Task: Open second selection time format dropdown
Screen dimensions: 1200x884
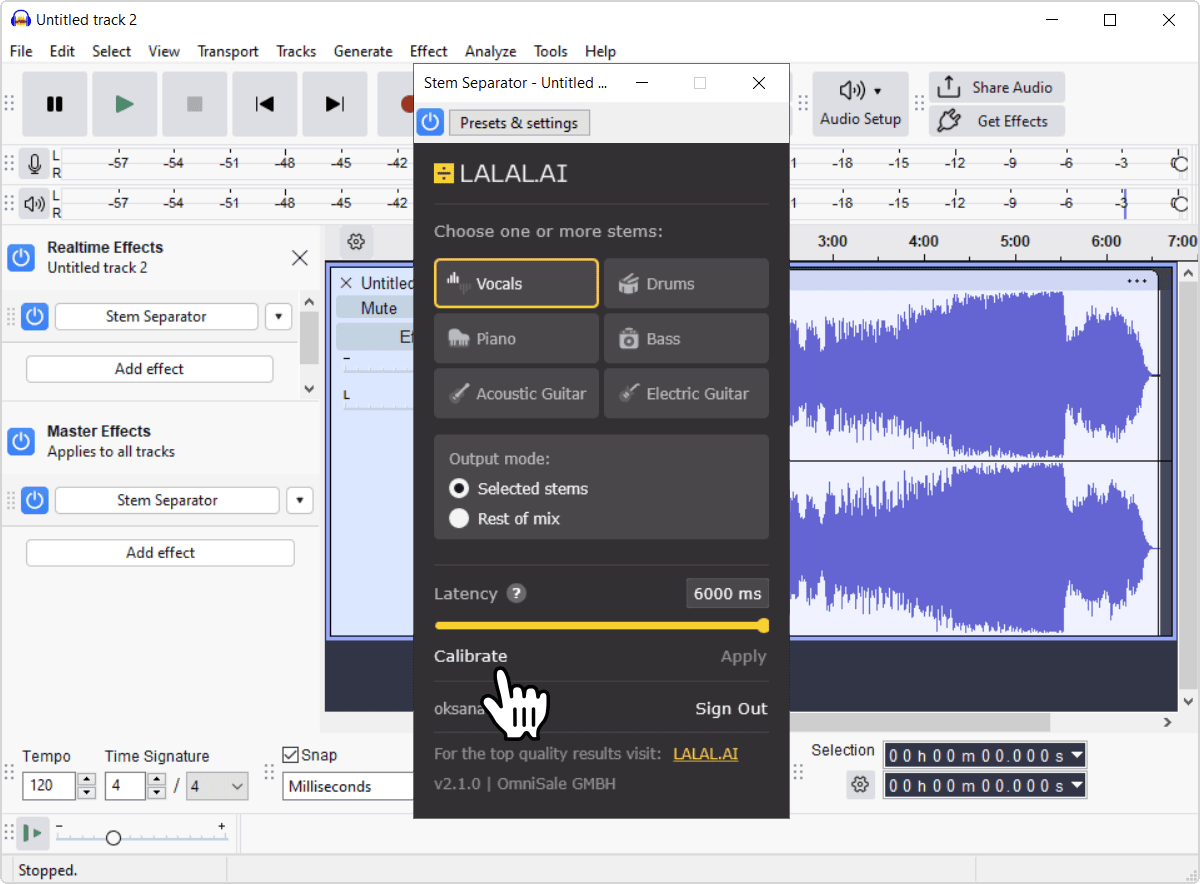Action: click(x=1076, y=785)
